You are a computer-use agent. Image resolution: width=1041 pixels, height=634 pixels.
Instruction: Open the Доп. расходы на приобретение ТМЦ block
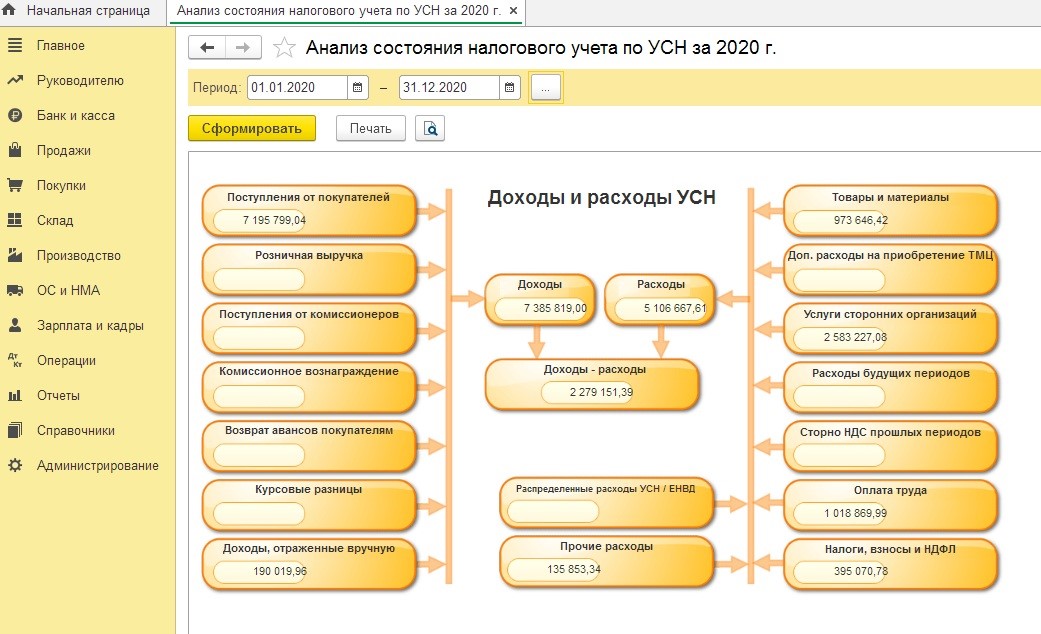pos(890,269)
